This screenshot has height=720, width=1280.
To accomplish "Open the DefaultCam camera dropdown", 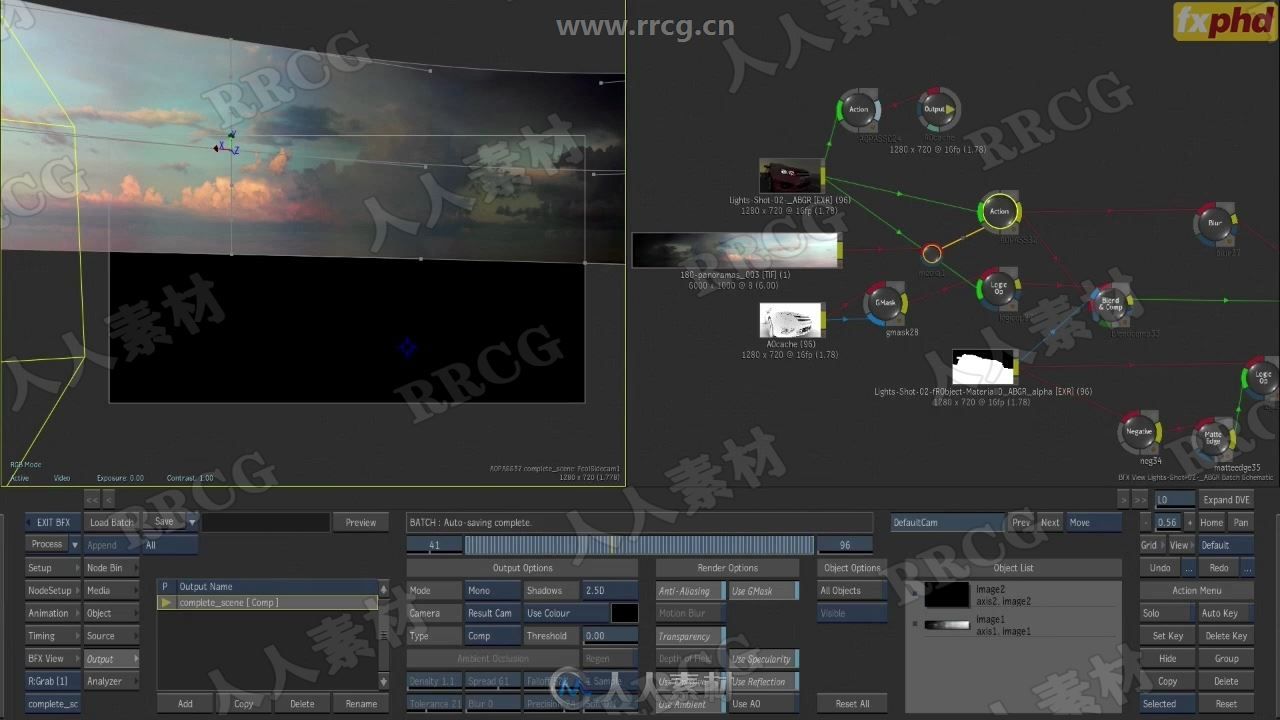I will [947, 522].
